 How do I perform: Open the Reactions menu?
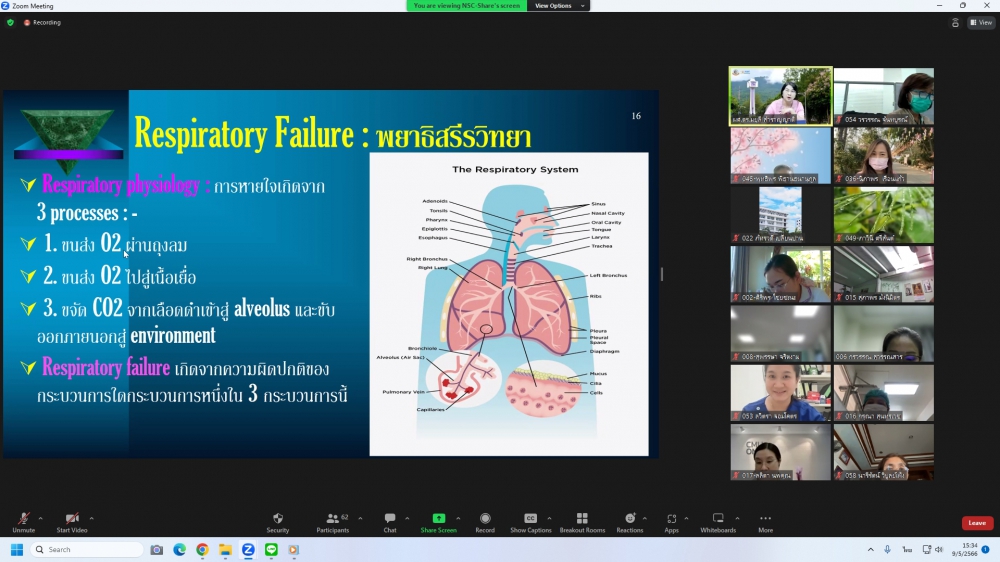coord(629,522)
